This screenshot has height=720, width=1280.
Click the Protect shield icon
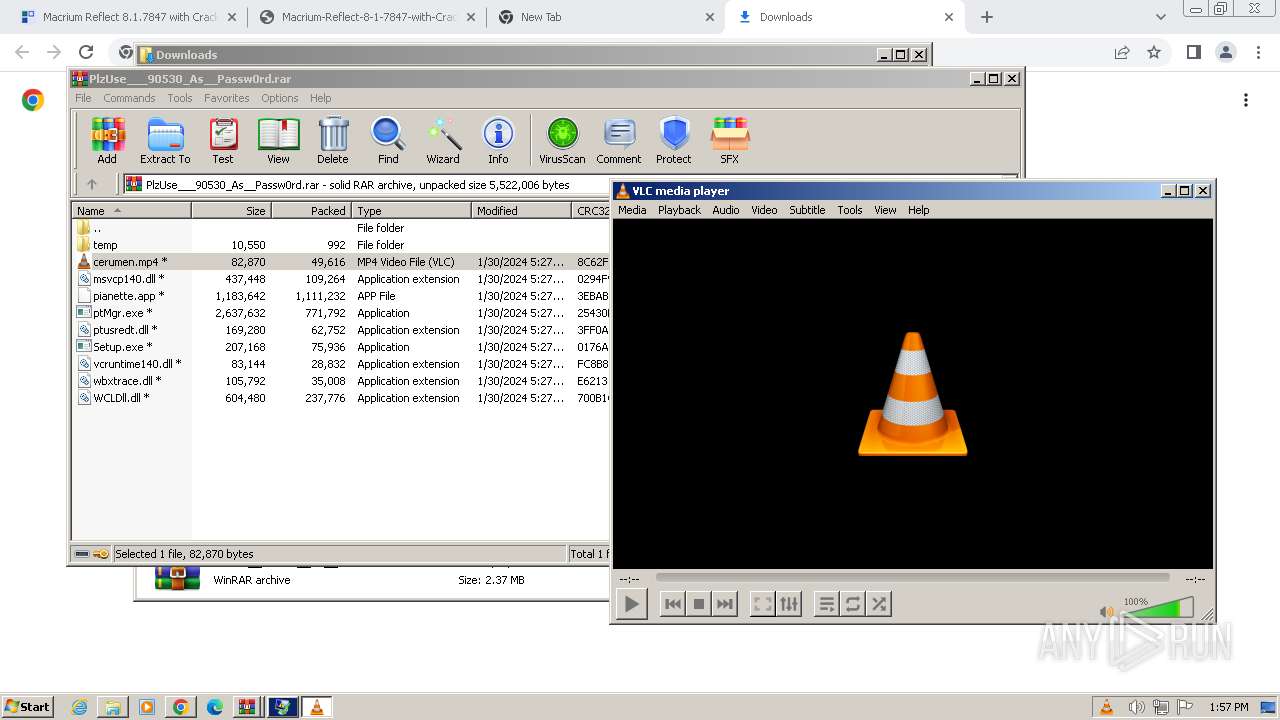pos(674,140)
